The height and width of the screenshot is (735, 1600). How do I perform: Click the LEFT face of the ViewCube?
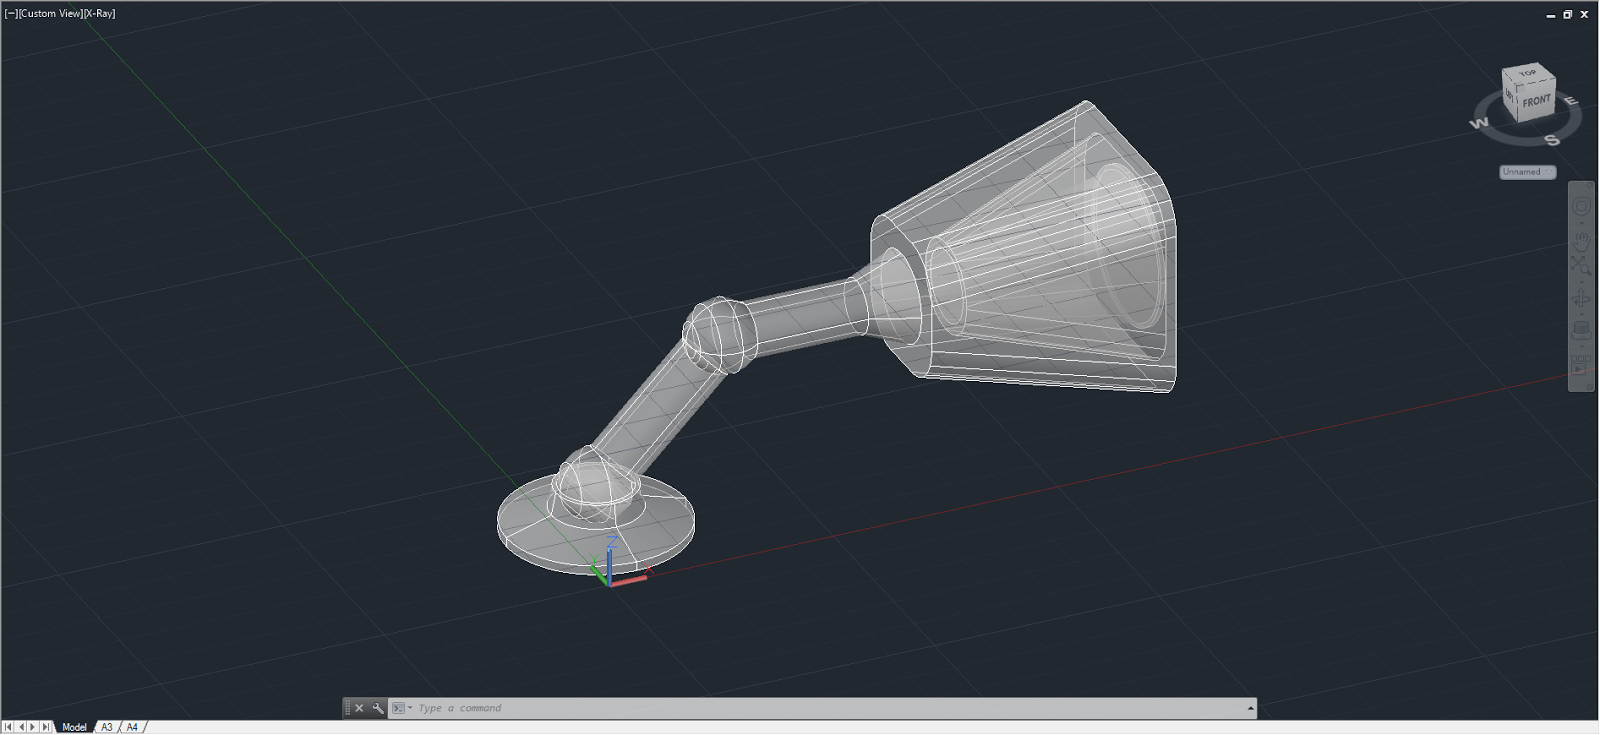click(1510, 97)
